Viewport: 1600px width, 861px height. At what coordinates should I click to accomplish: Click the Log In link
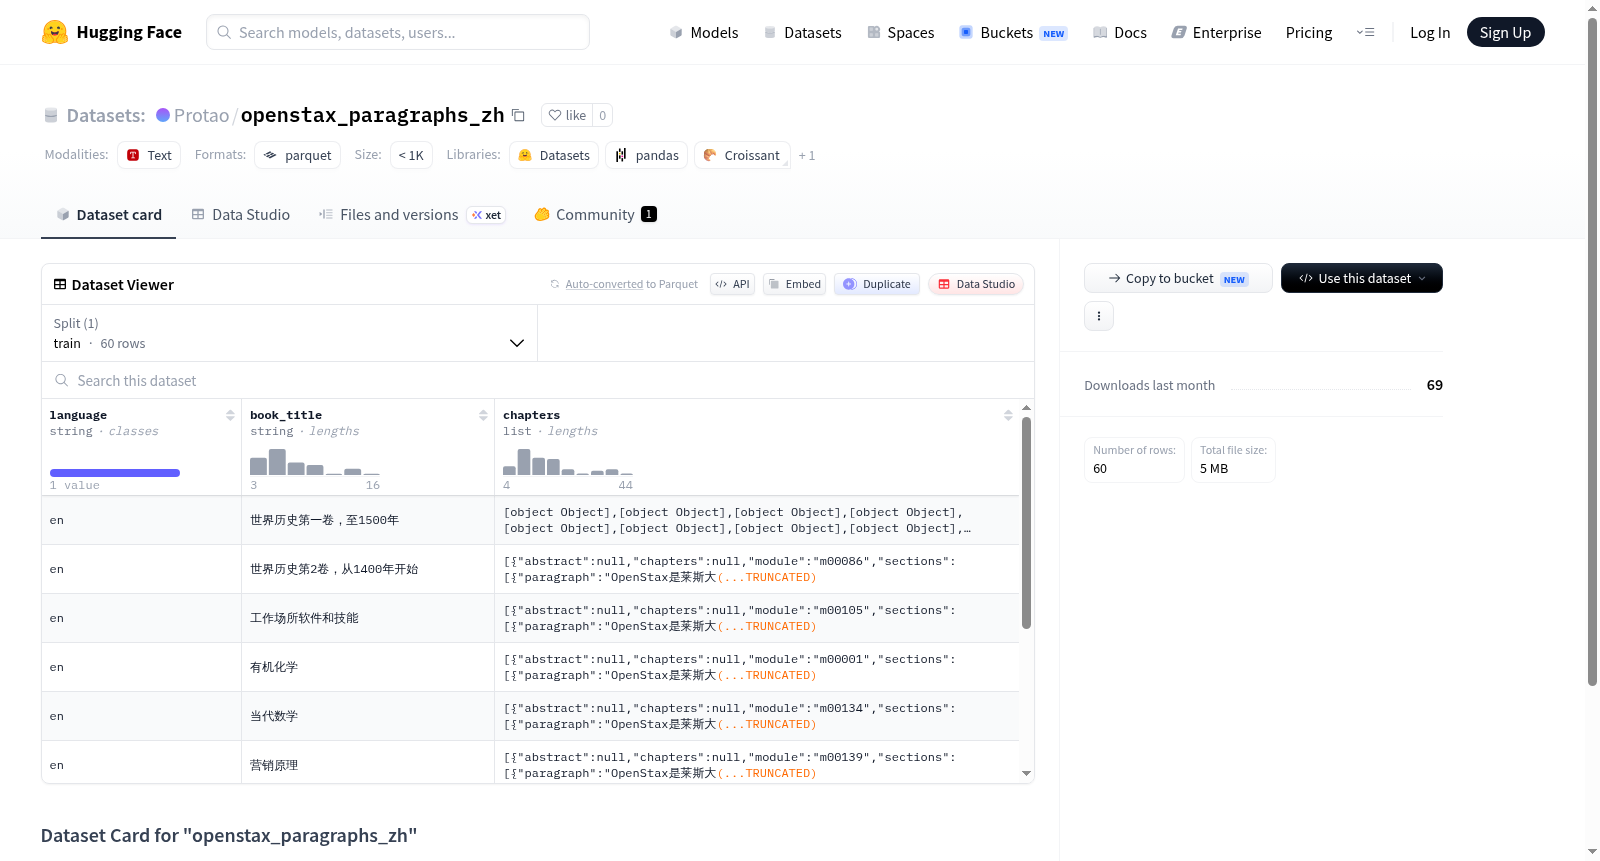(1430, 32)
